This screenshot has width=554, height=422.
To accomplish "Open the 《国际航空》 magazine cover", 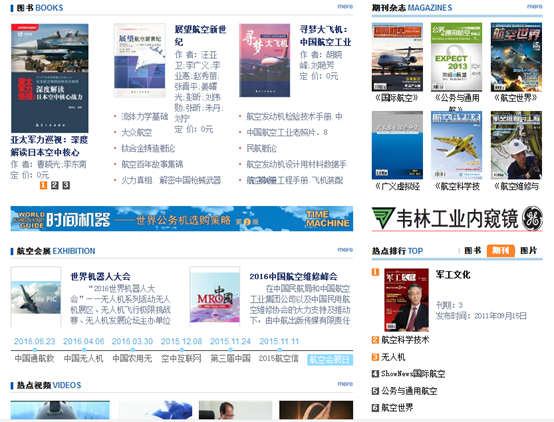I will click(397, 57).
